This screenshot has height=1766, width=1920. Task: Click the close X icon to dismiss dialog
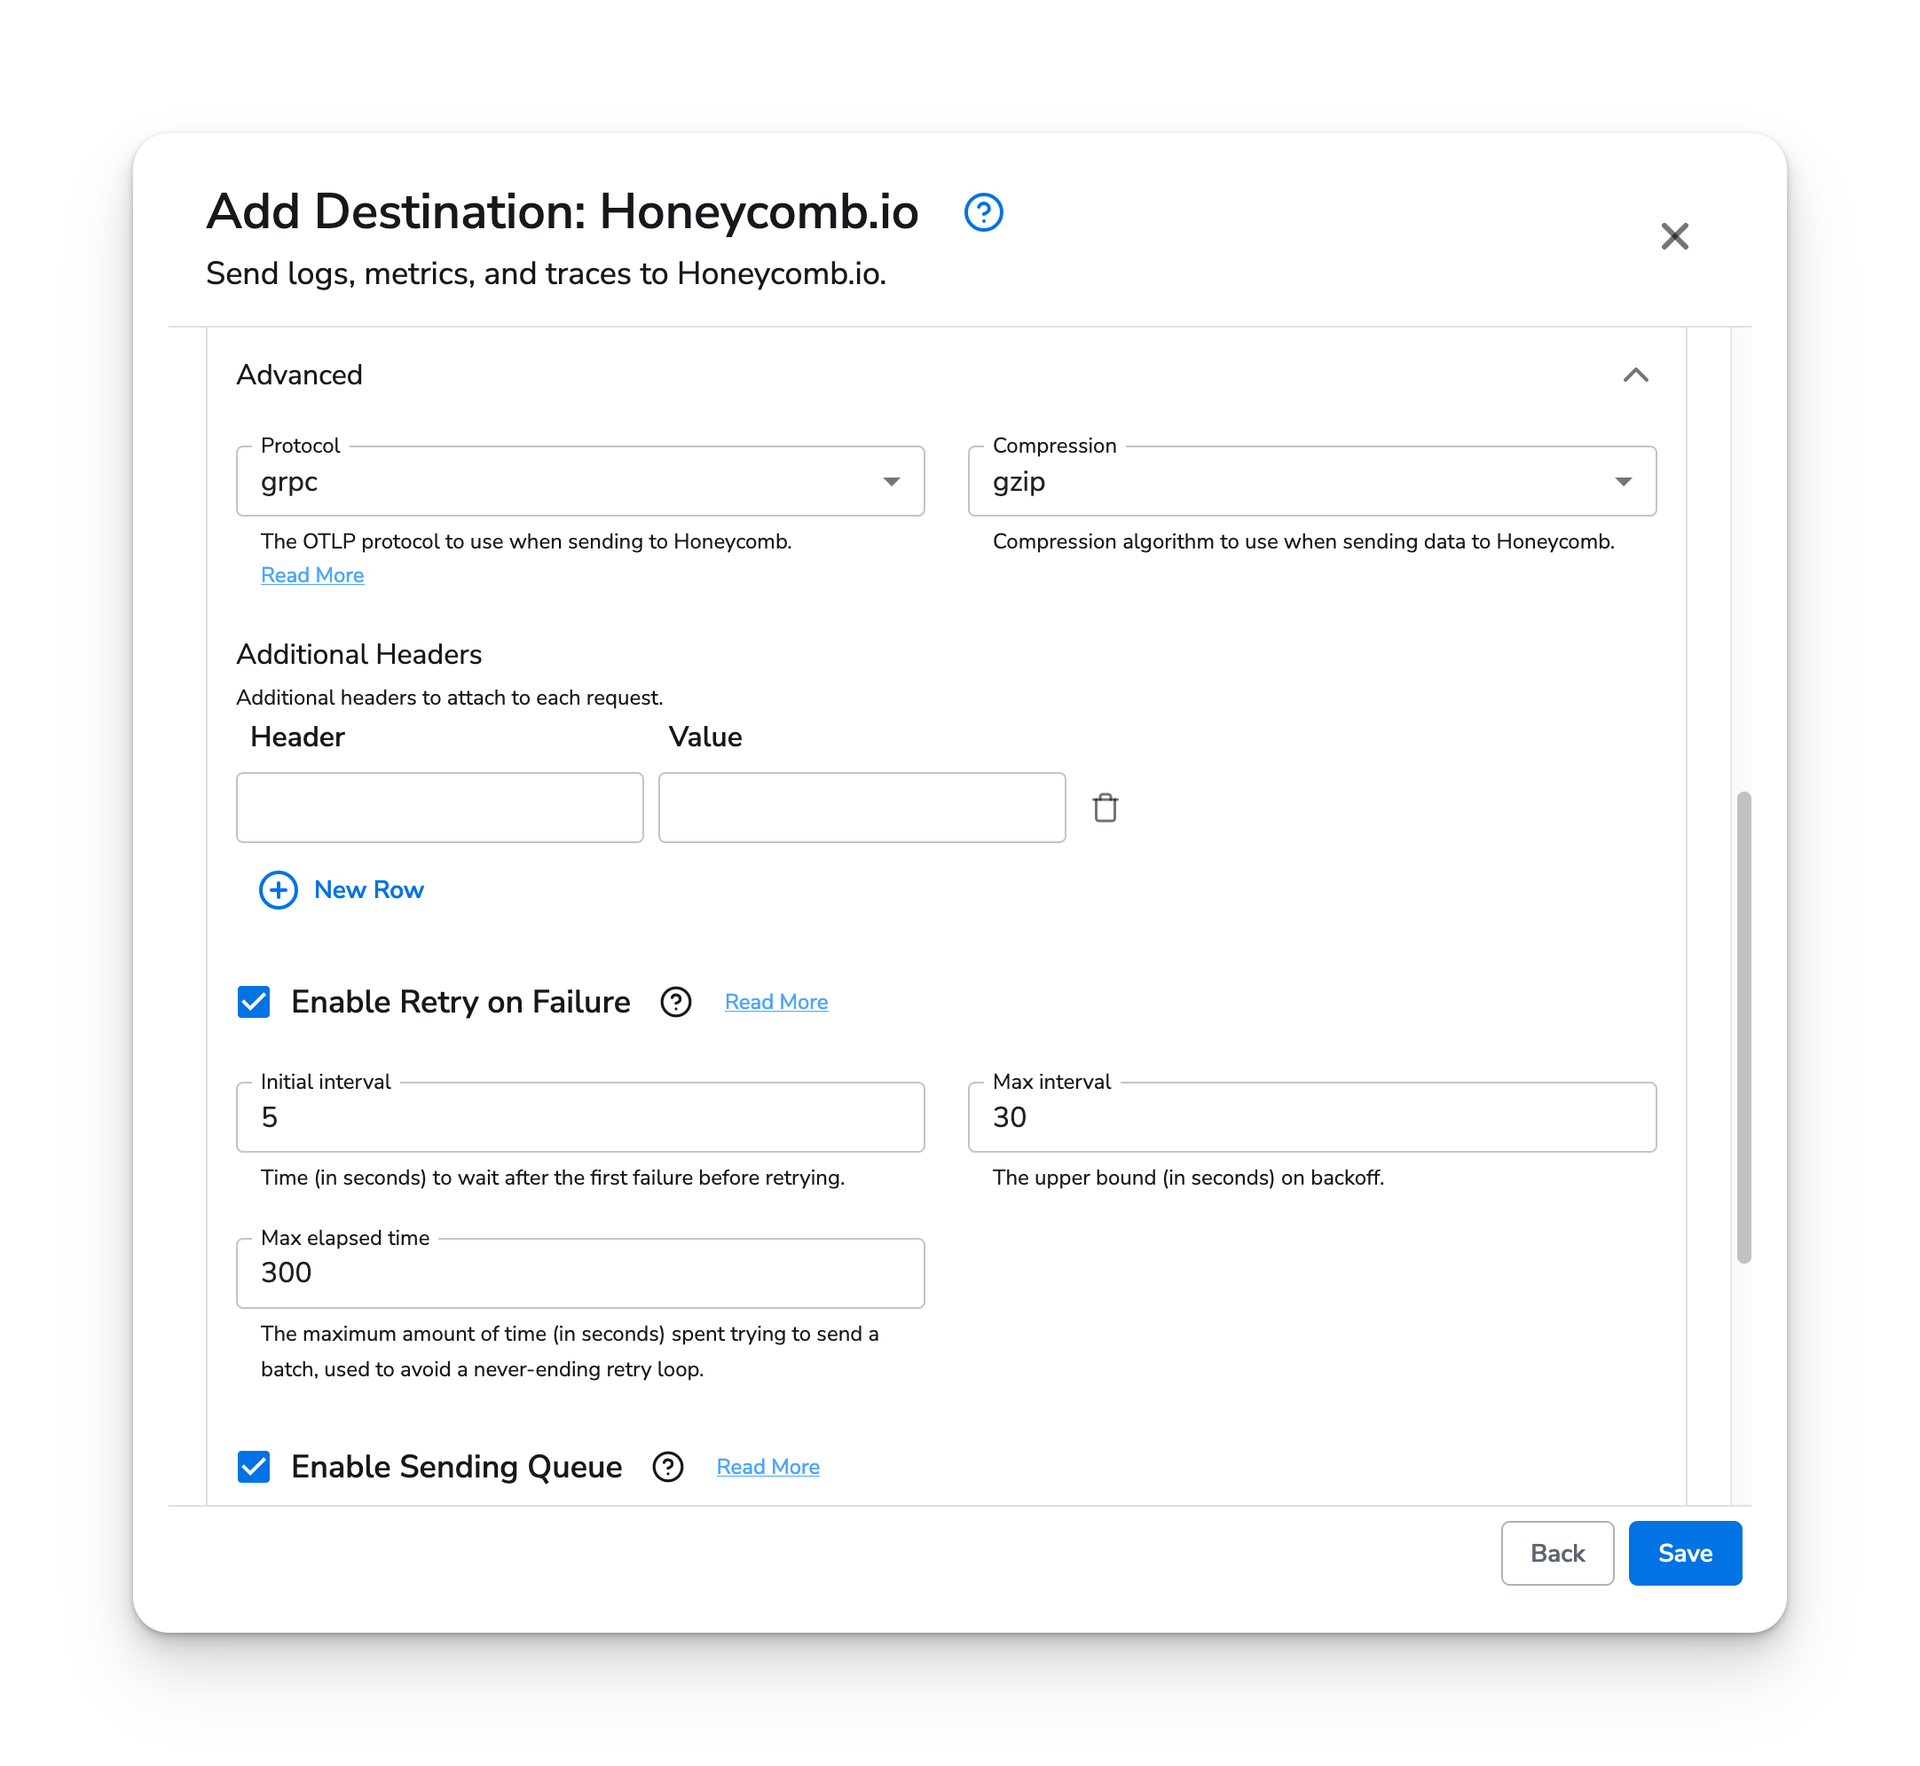click(1674, 234)
